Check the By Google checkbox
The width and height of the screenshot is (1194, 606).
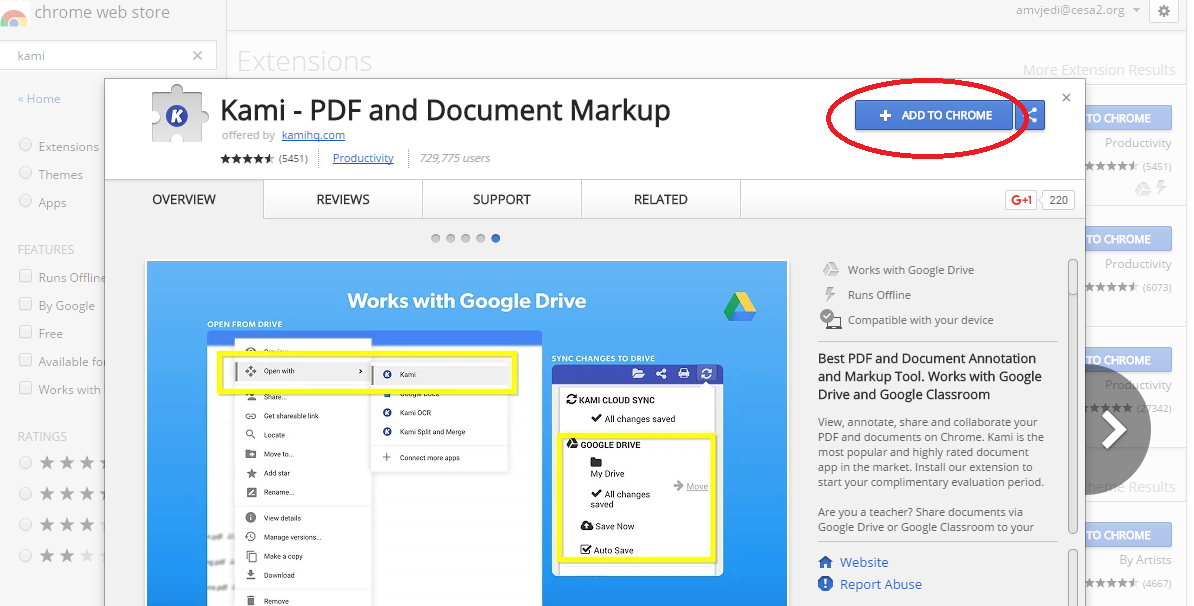pyautogui.click(x=25, y=305)
